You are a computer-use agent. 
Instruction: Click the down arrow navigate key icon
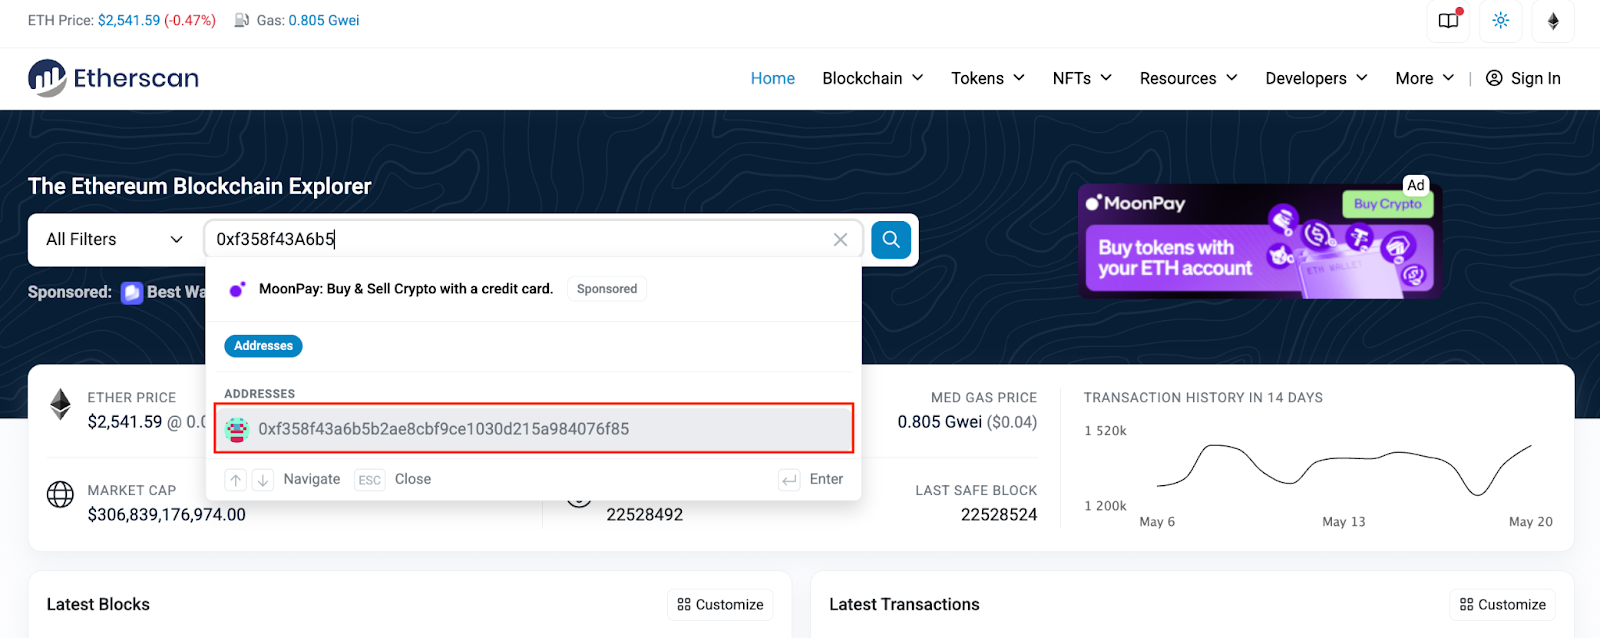tap(262, 480)
